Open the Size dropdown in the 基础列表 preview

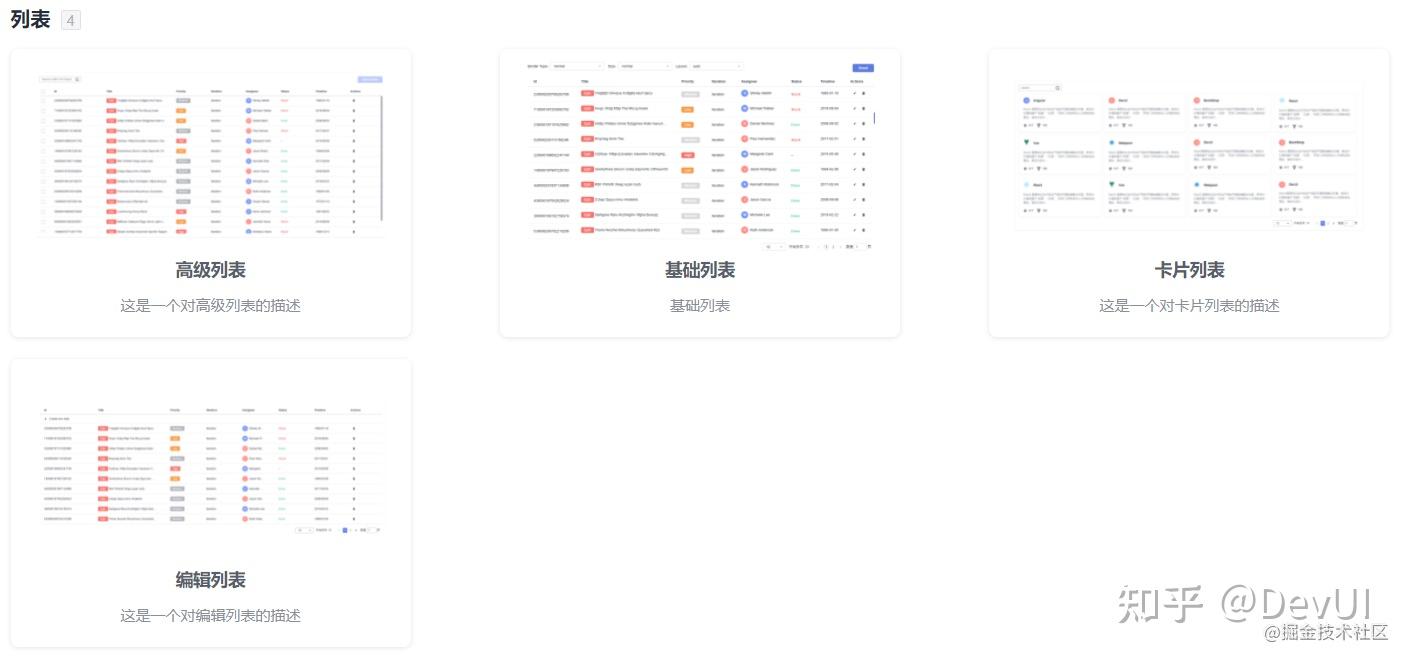tap(645, 66)
